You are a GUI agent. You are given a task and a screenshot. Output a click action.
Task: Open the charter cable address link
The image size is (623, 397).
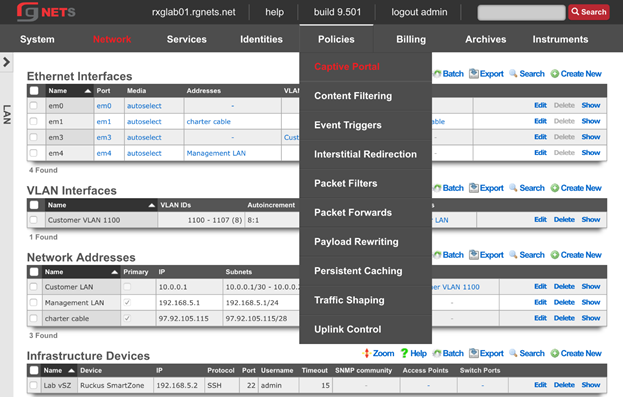click(209, 122)
